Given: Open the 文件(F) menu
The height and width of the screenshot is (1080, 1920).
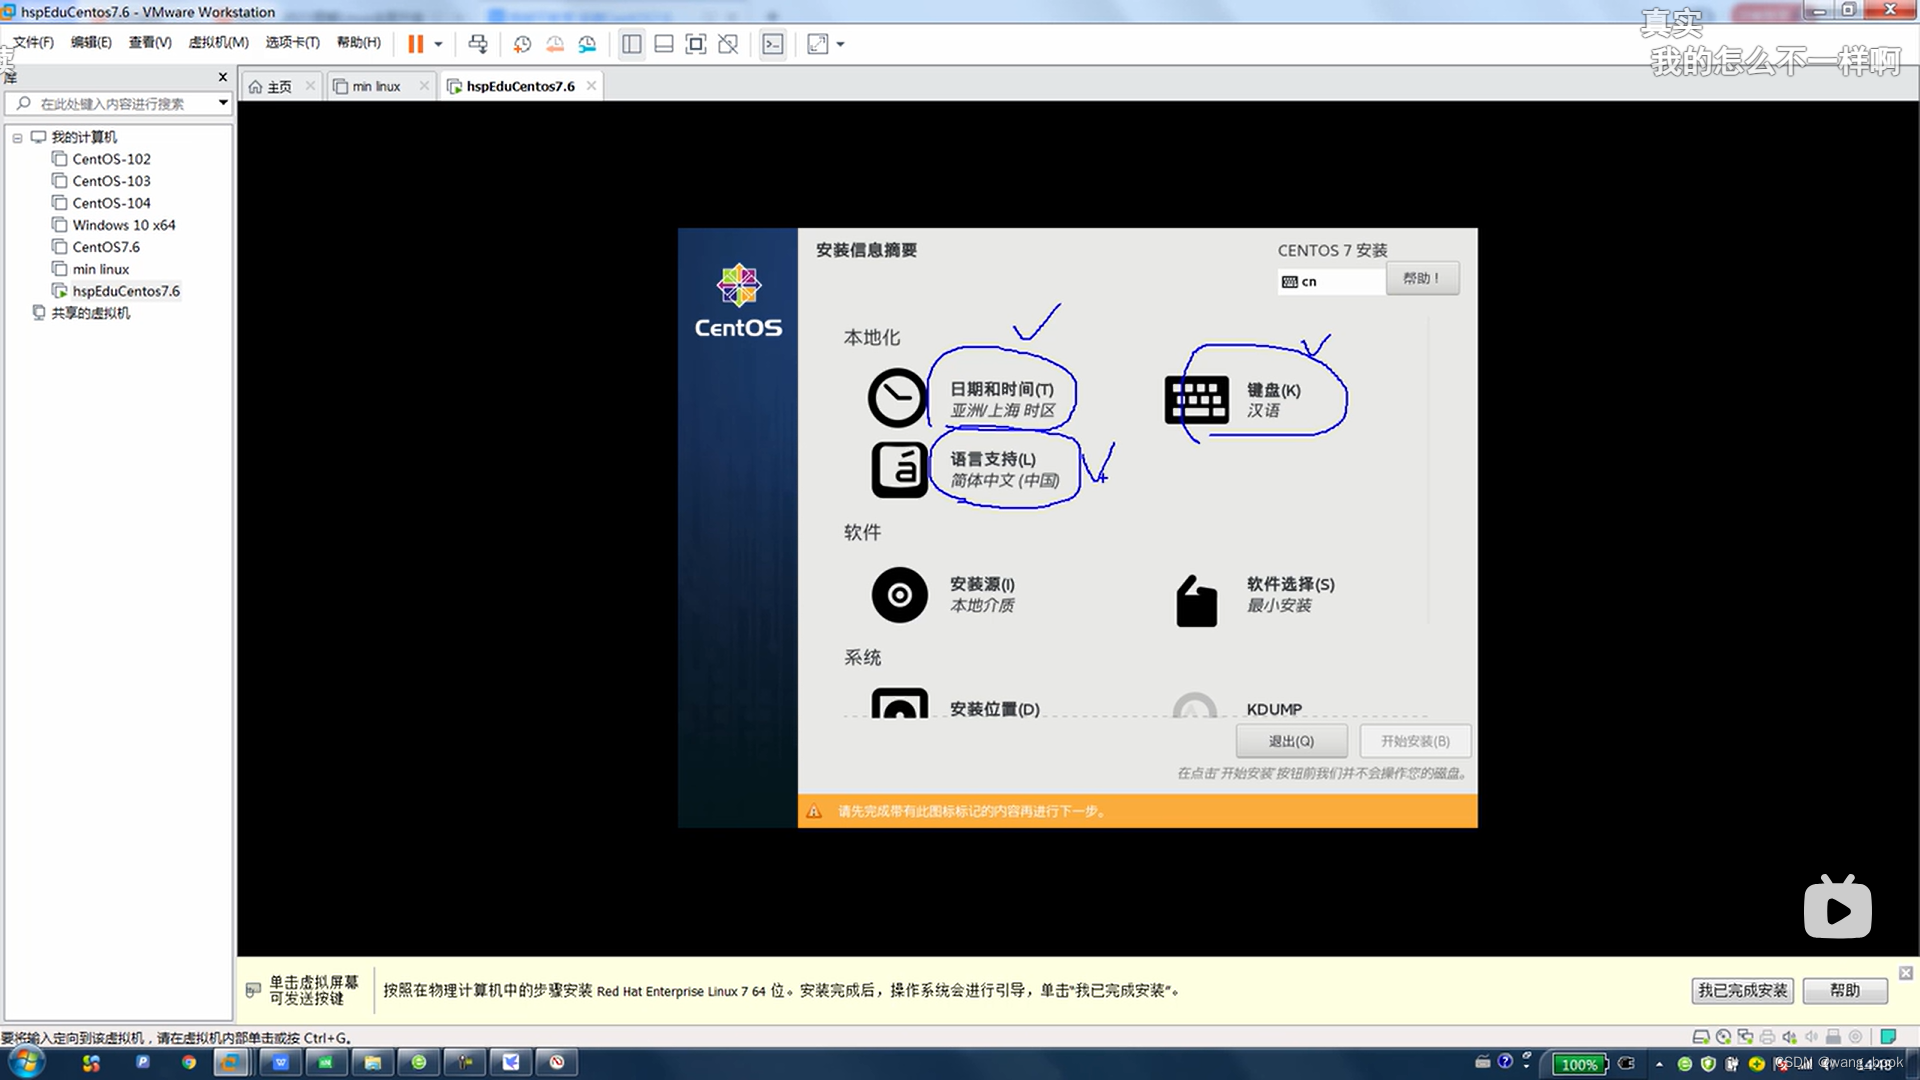Looking at the screenshot, I should 33,42.
